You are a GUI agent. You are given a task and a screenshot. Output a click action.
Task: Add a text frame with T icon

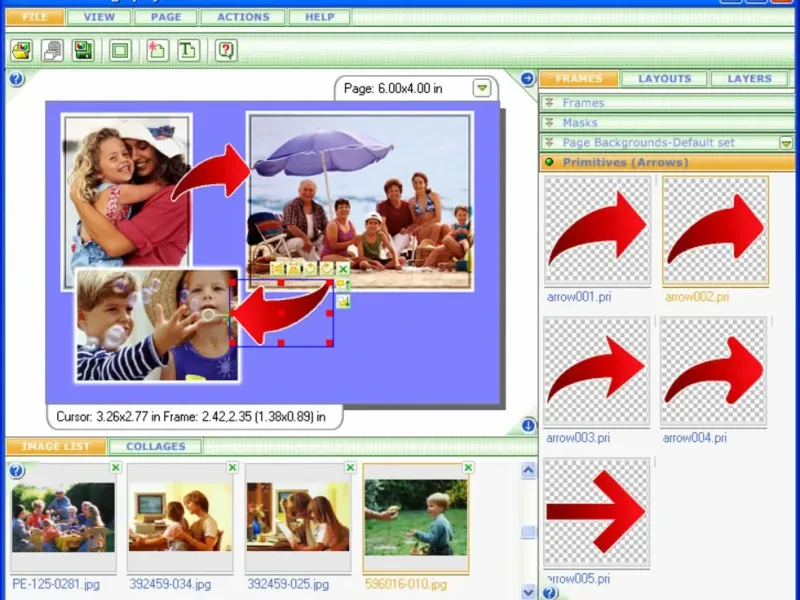pyautogui.click(x=188, y=51)
